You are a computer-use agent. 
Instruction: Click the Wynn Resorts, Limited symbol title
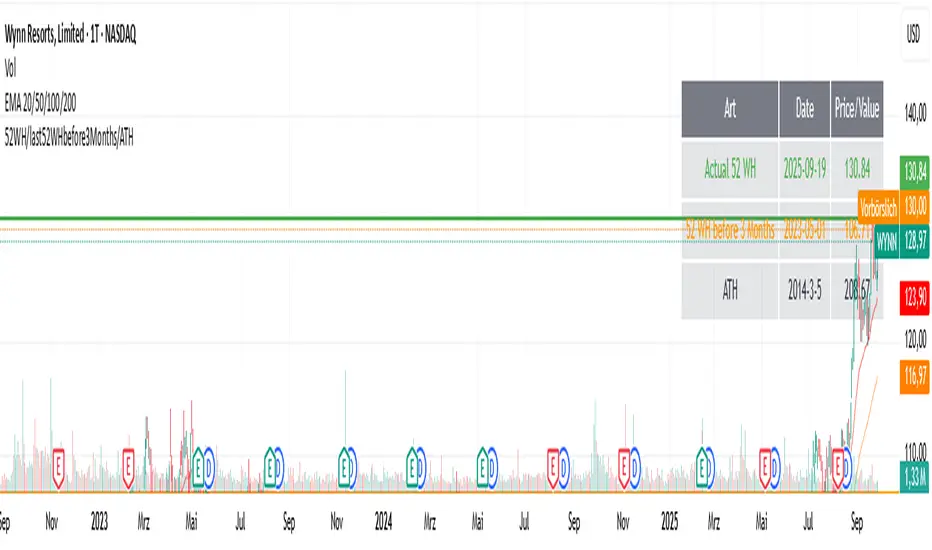coord(70,34)
